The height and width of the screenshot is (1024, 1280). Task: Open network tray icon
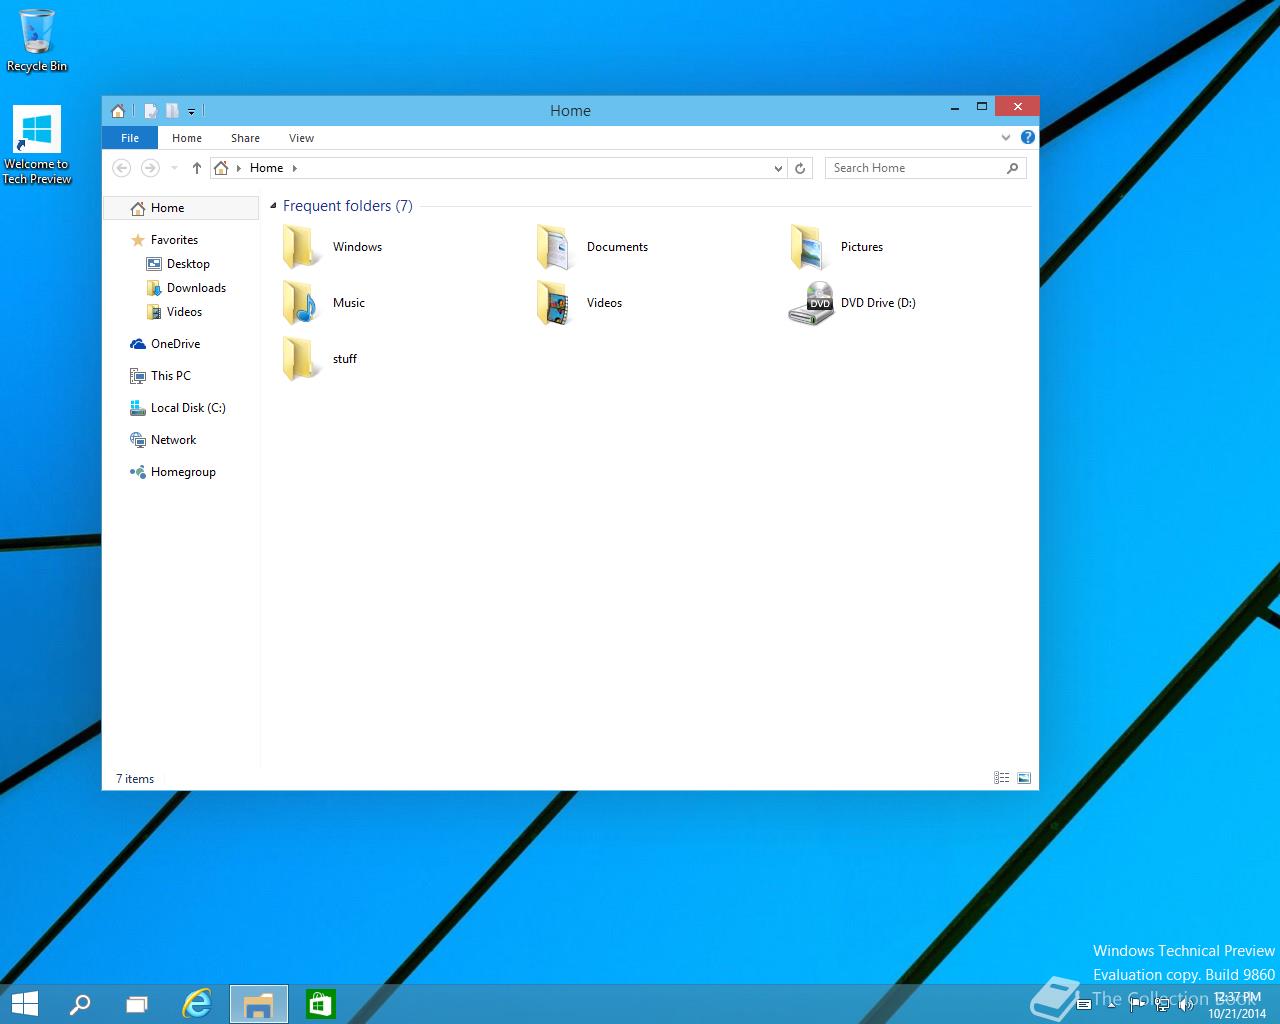1162,1005
